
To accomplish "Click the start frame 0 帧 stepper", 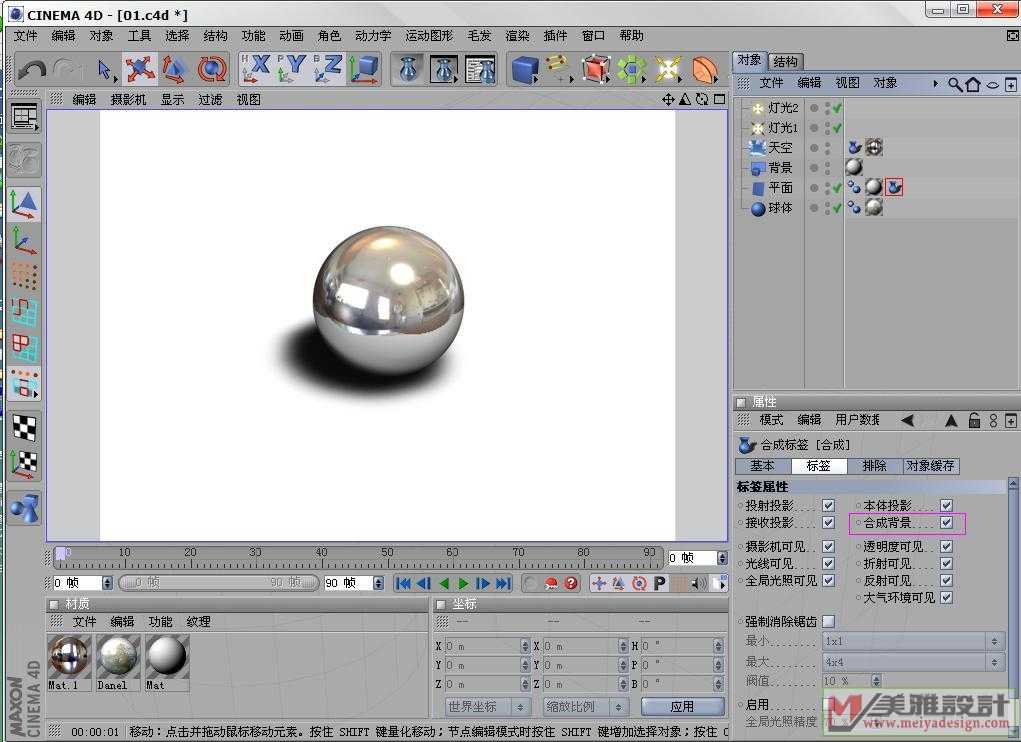I will pos(107,583).
